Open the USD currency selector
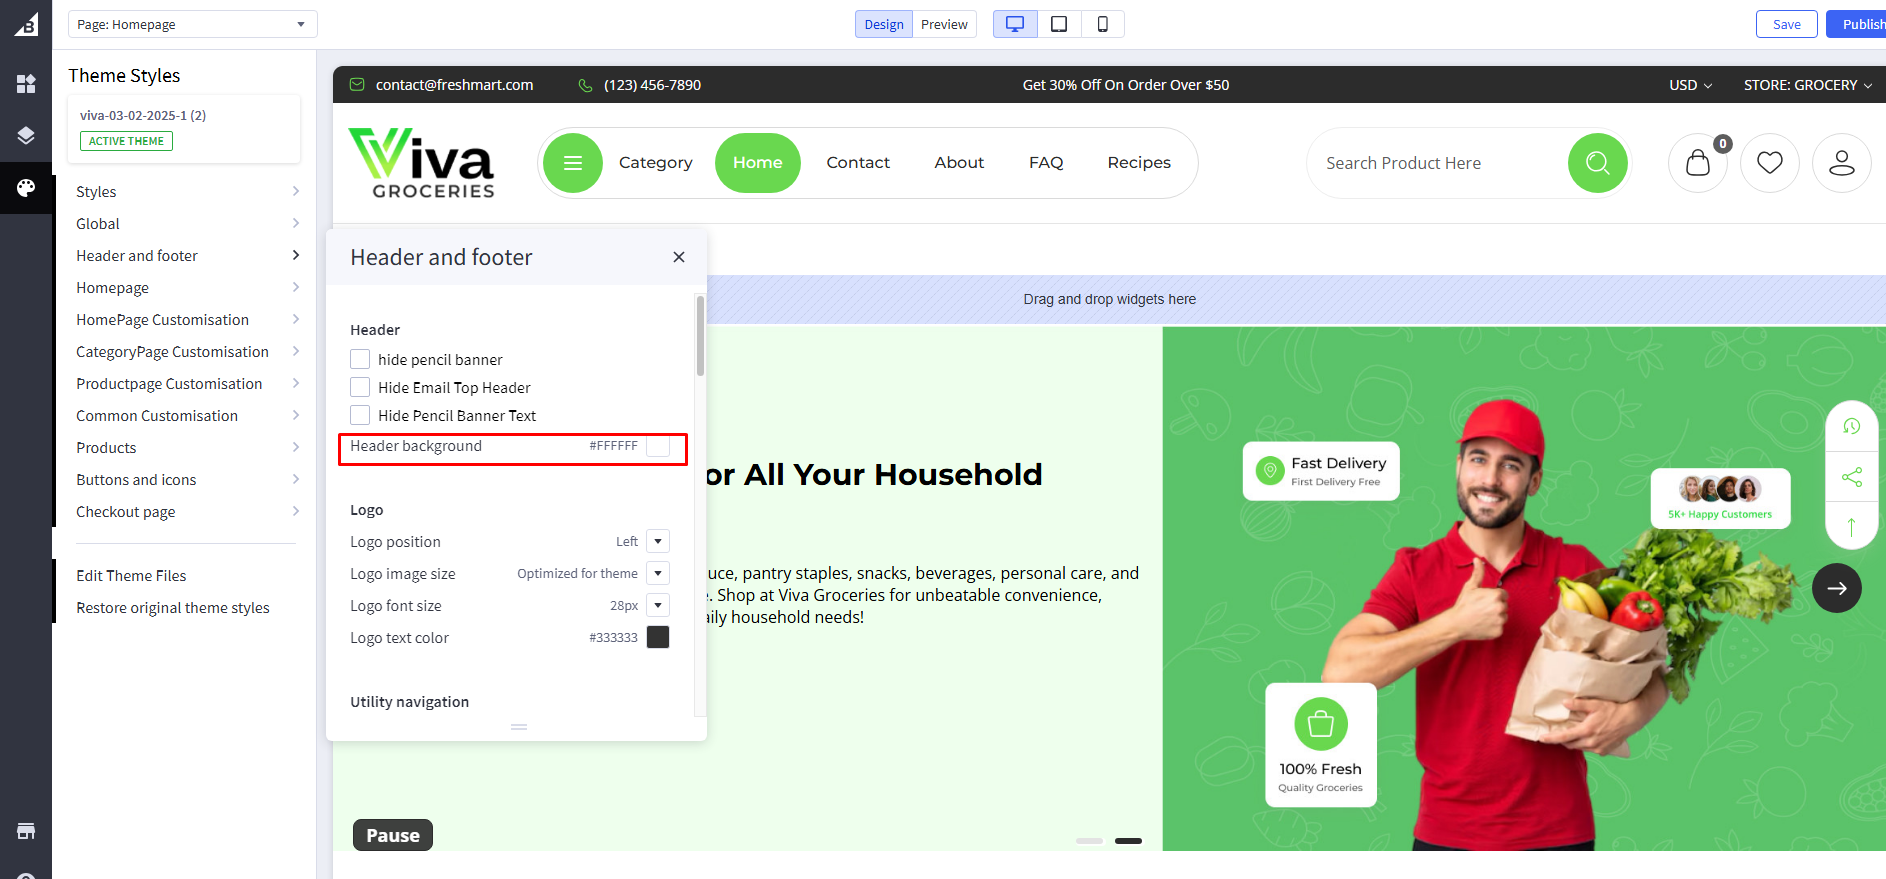 point(1691,85)
